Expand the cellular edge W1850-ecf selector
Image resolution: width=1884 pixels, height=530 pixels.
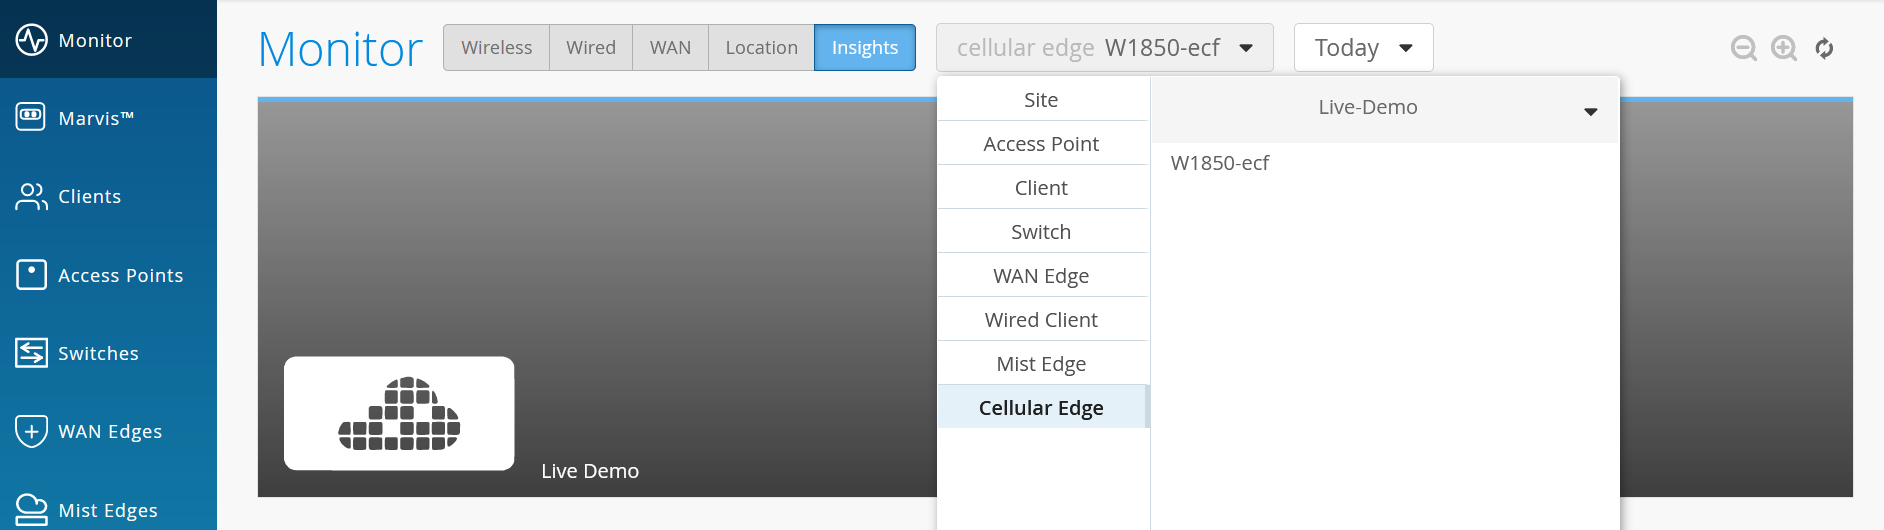1104,48
